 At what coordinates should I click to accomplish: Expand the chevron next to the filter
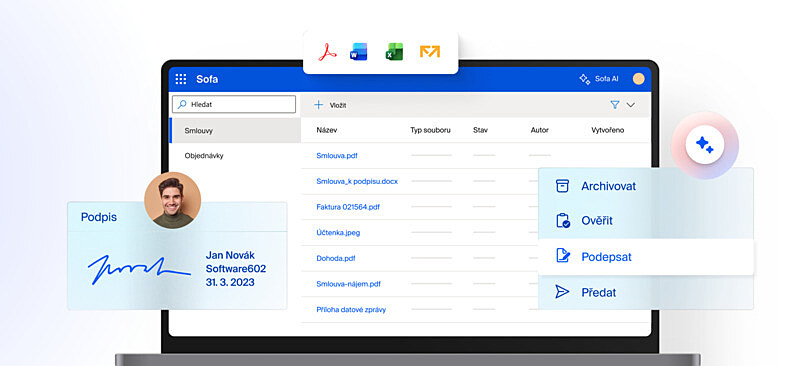(631, 105)
